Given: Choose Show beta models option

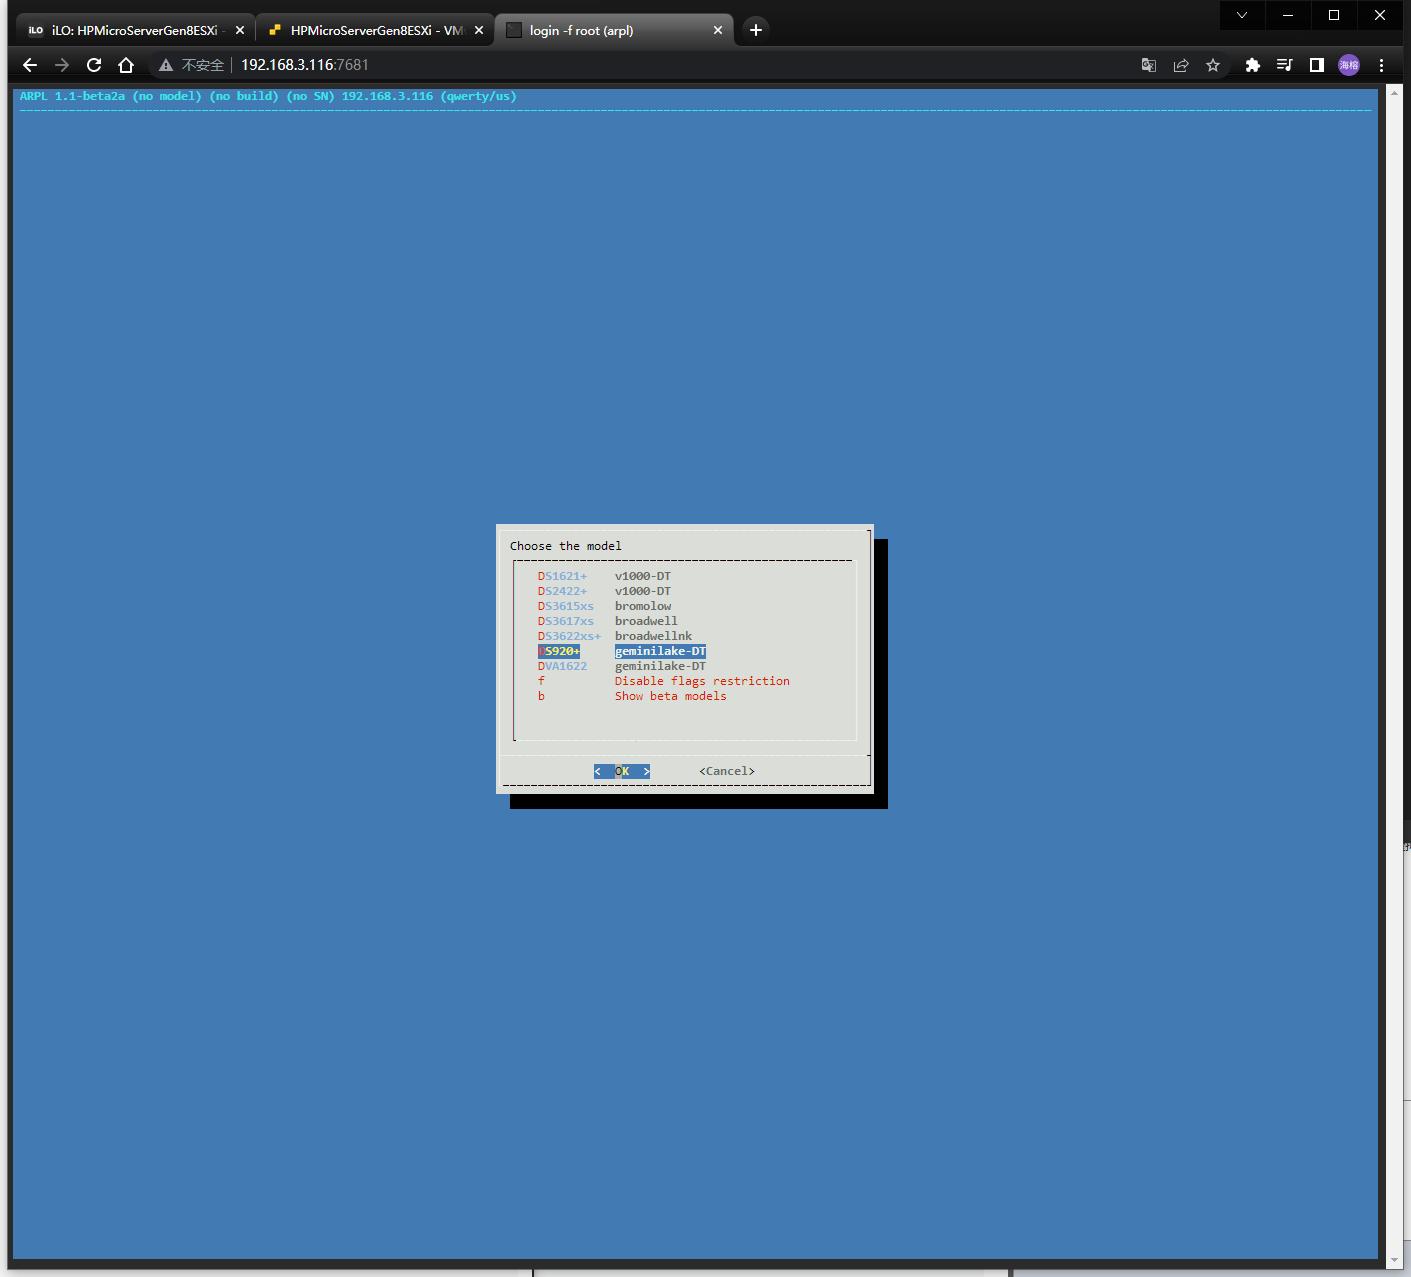Looking at the screenshot, I should 669,696.
